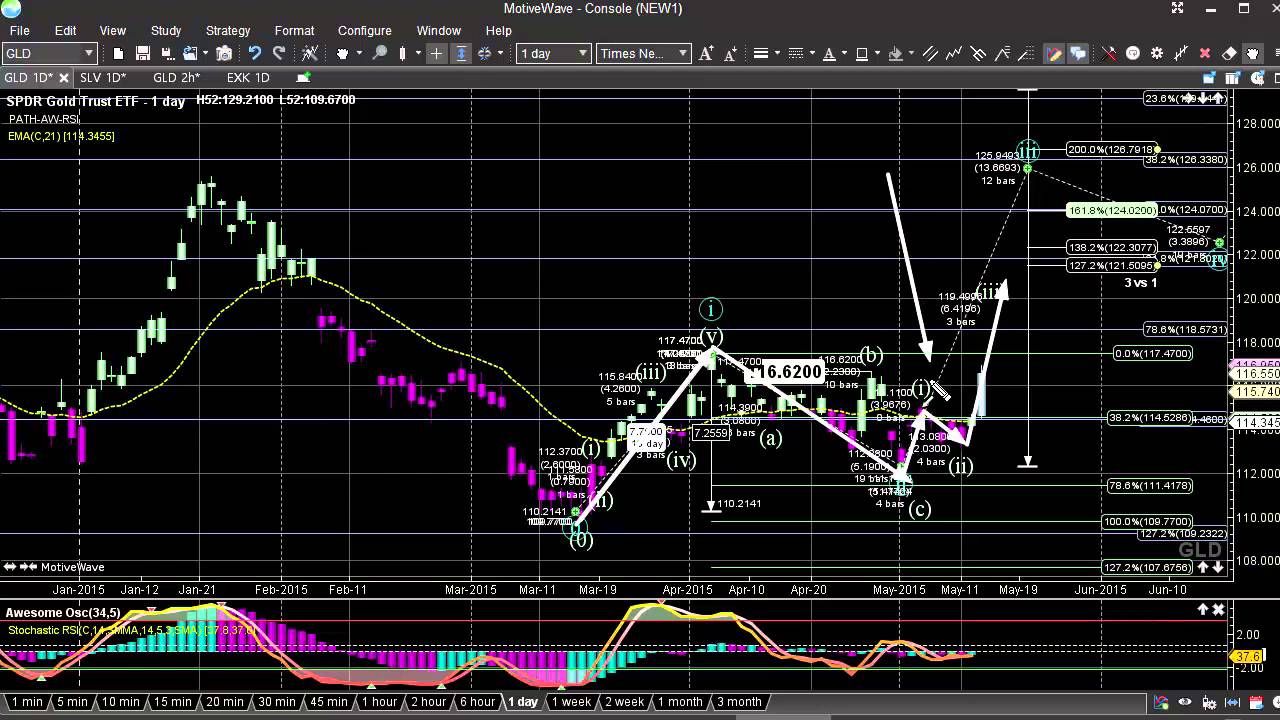Click the speech bubble circle toolbar icon

click(x=1133, y=53)
